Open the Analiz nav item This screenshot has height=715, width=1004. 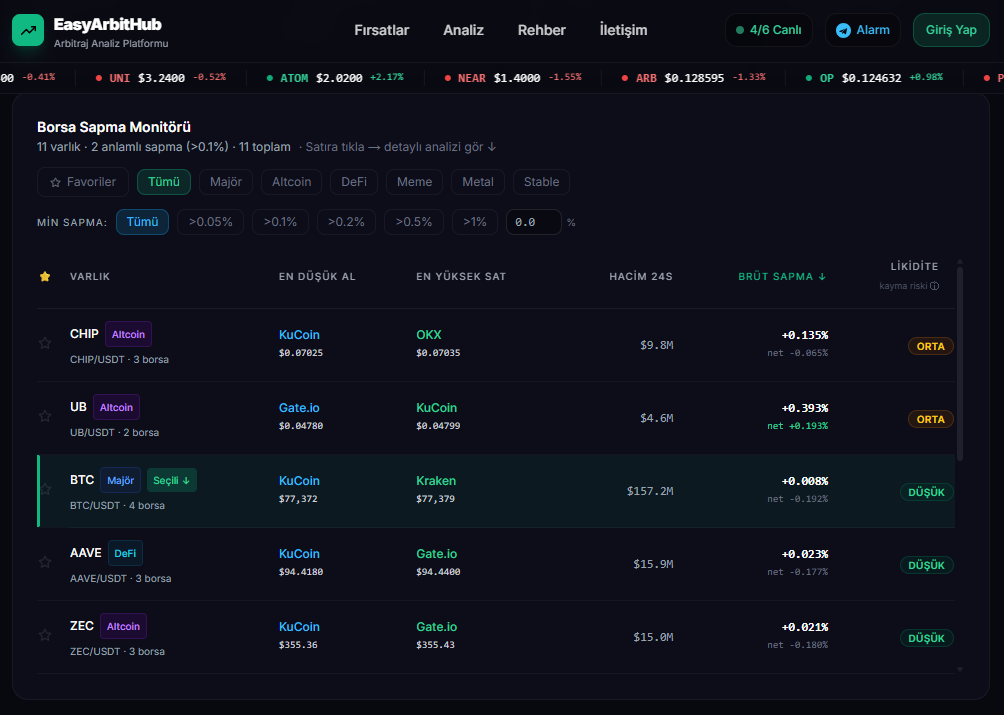464,30
